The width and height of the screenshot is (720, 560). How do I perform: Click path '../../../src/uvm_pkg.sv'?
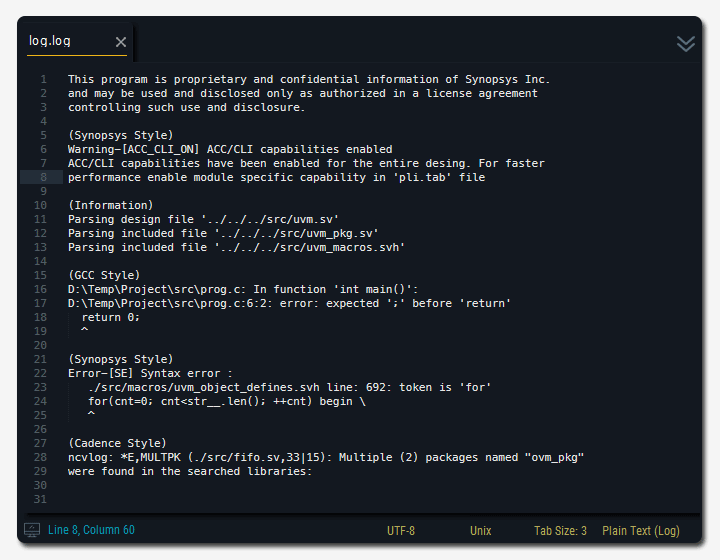pos(296,234)
